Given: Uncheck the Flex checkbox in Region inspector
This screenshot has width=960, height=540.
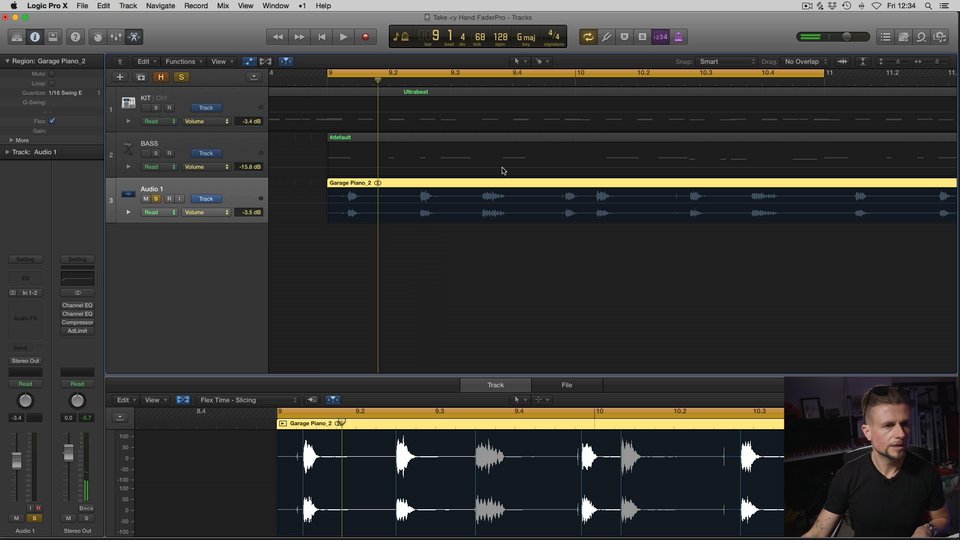Looking at the screenshot, I should click(x=52, y=121).
